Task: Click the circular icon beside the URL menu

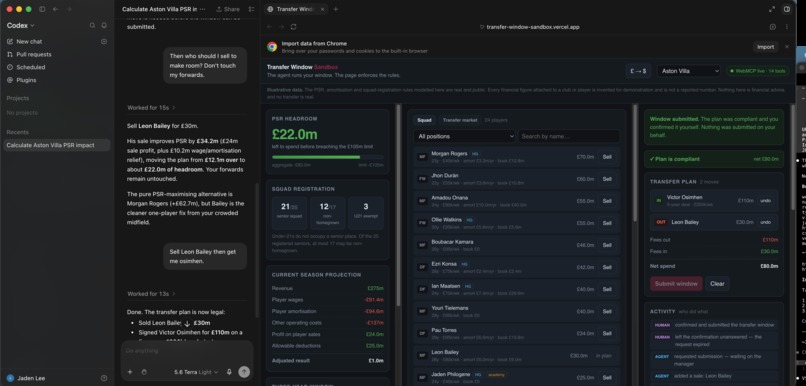Action: pyautogui.click(x=773, y=27)
